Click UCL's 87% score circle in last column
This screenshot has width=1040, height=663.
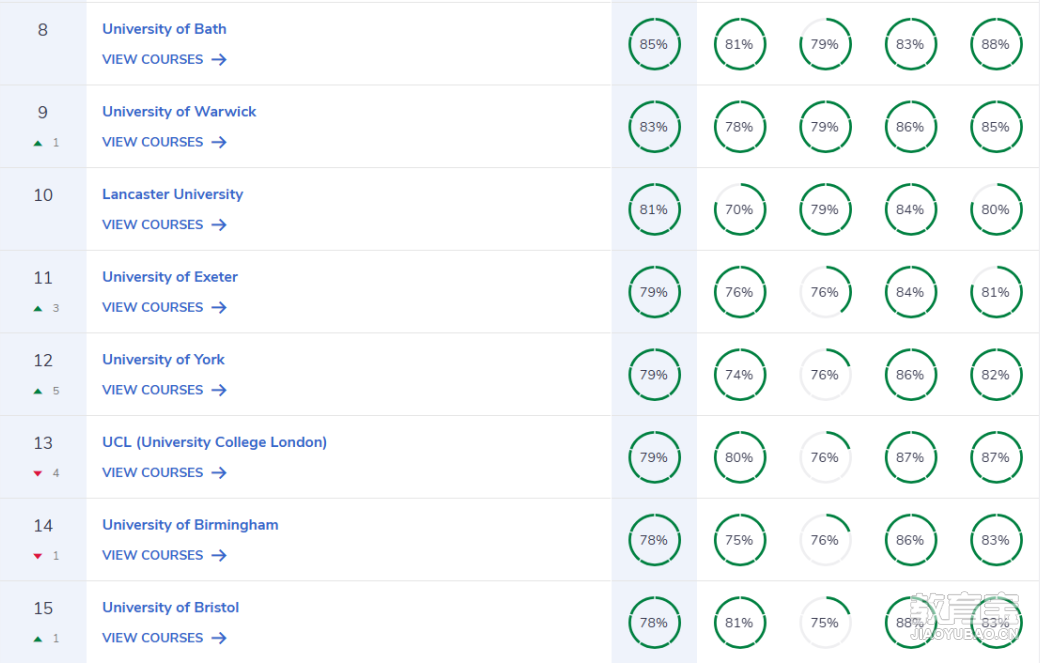(996, 457)
